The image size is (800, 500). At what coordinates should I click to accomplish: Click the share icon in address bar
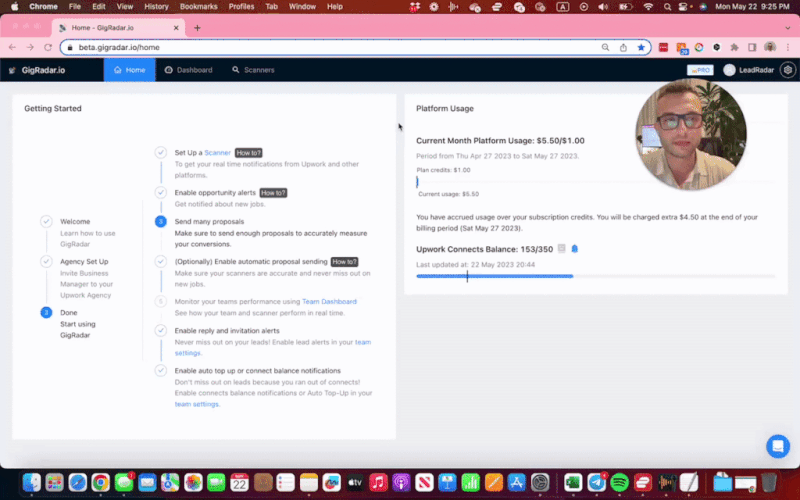pyautogui.click(x=623, y=47)
